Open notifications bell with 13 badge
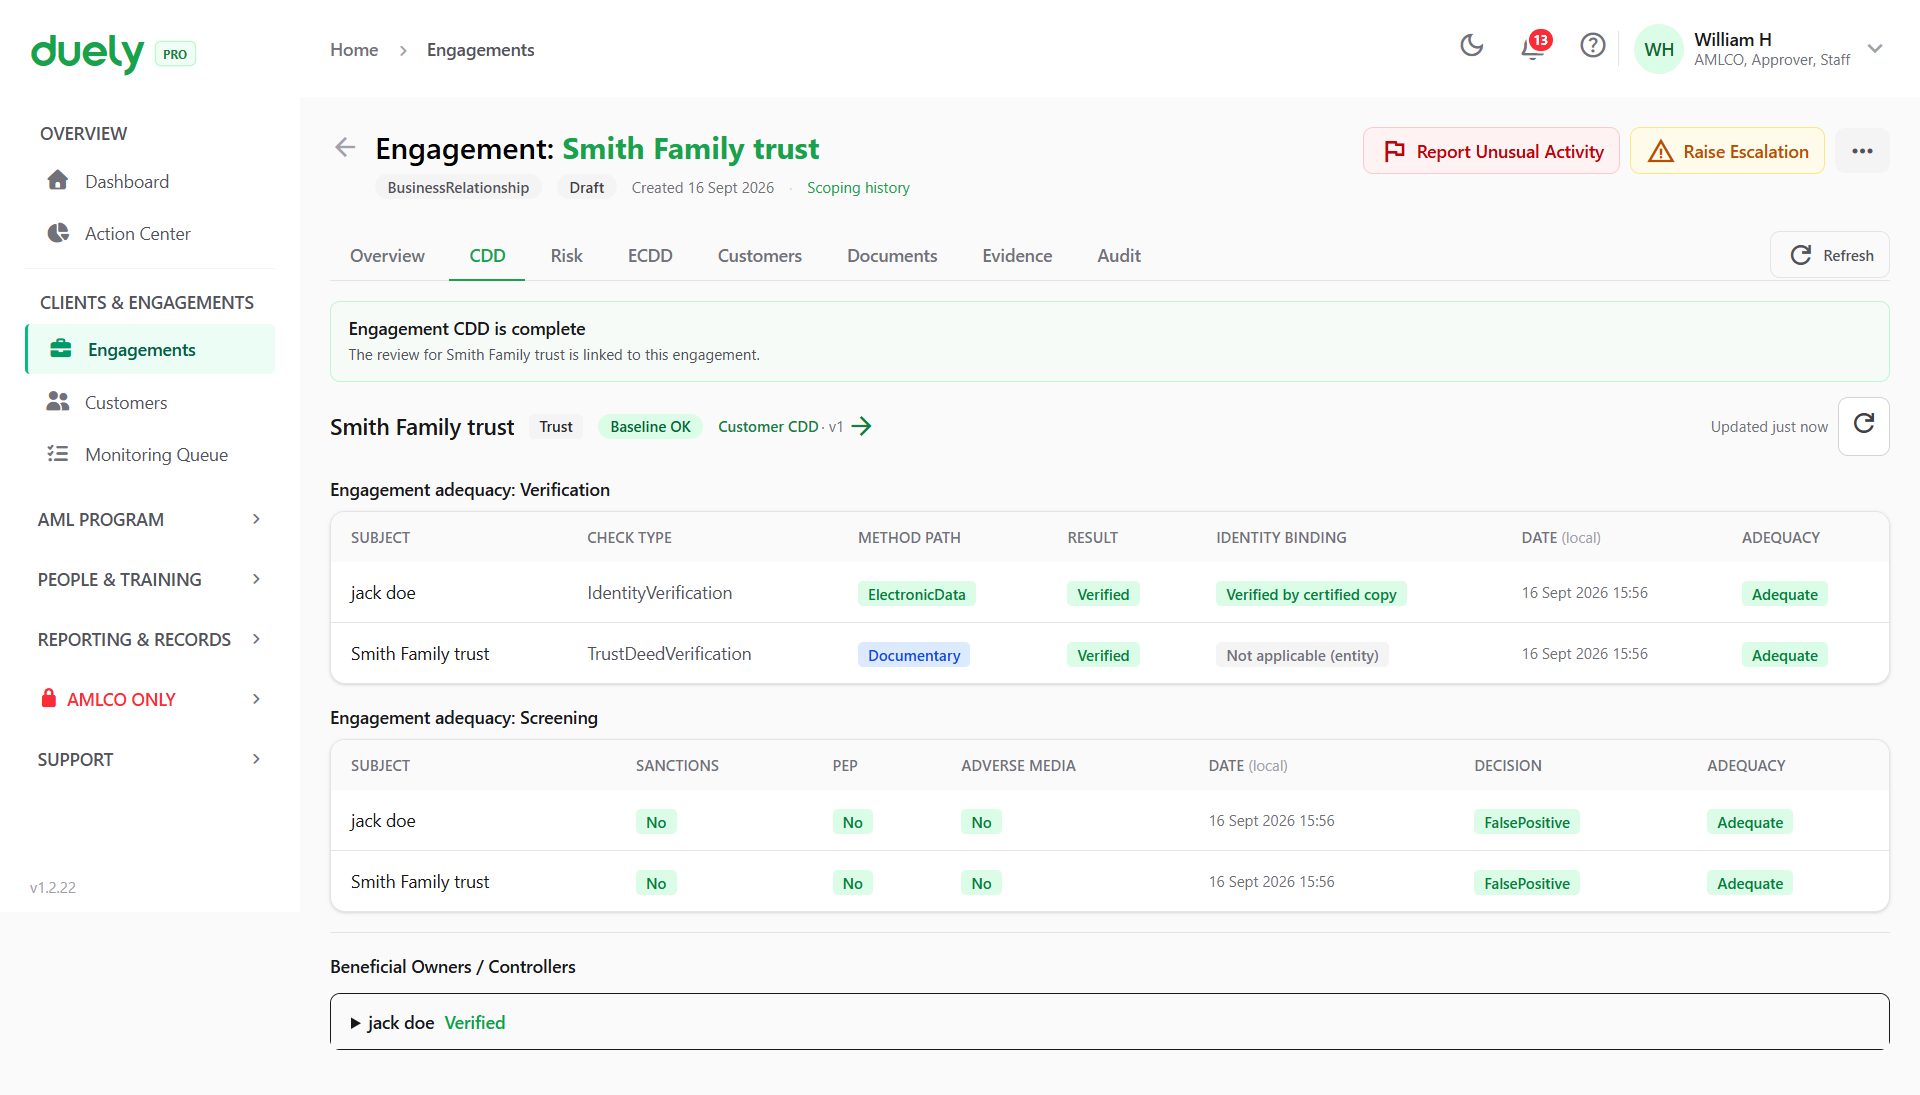 point(1533,46)
